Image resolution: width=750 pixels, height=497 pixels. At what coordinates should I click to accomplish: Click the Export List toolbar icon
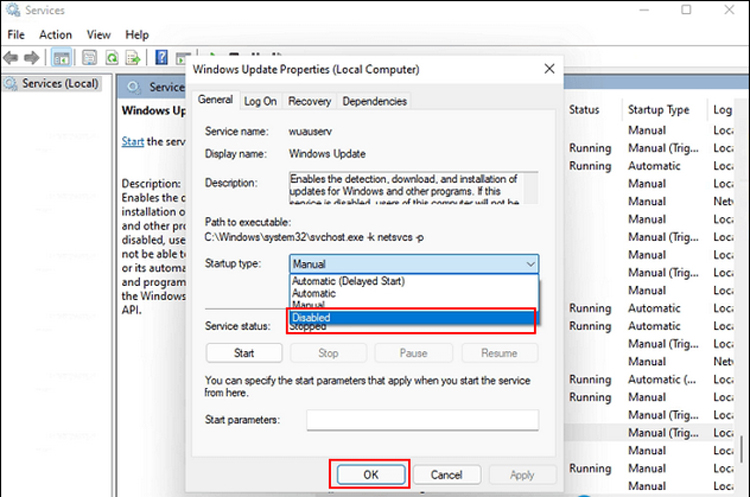pyautogui.click(x=133, y=58)
